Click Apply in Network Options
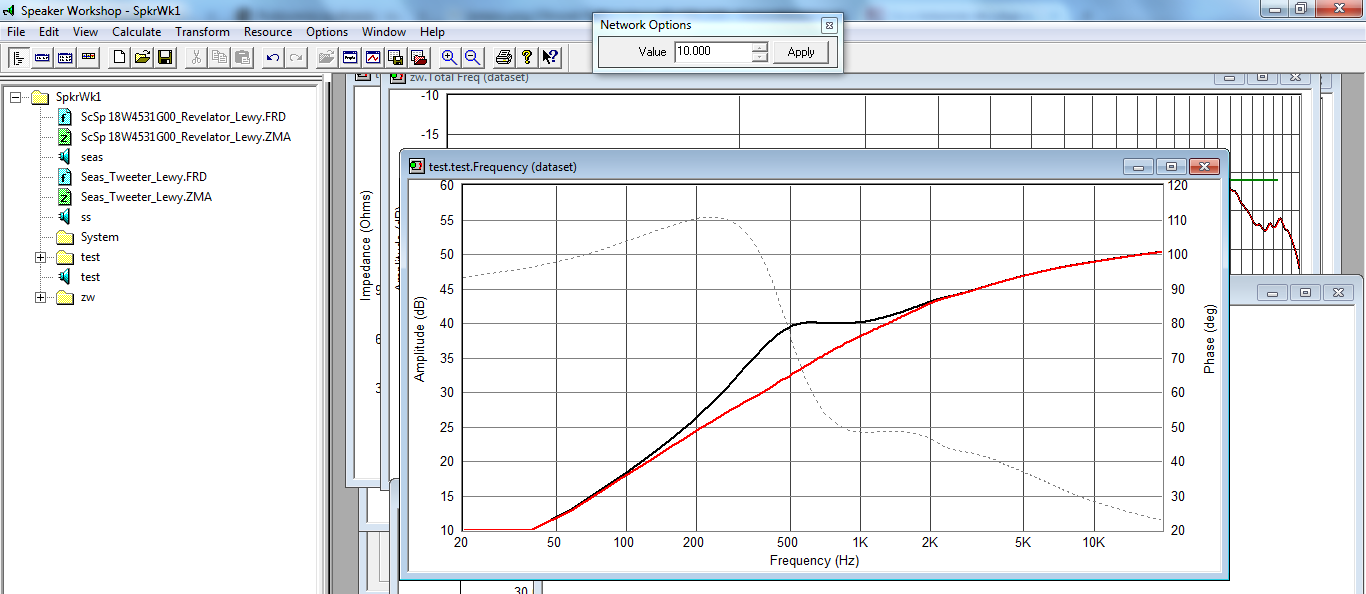 click(801, 52)
